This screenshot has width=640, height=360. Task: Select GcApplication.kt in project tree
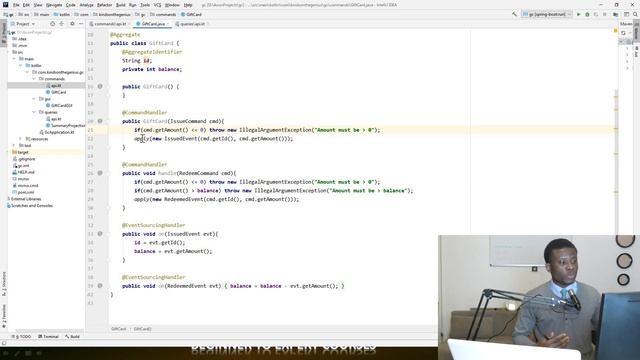pos(57,132)
